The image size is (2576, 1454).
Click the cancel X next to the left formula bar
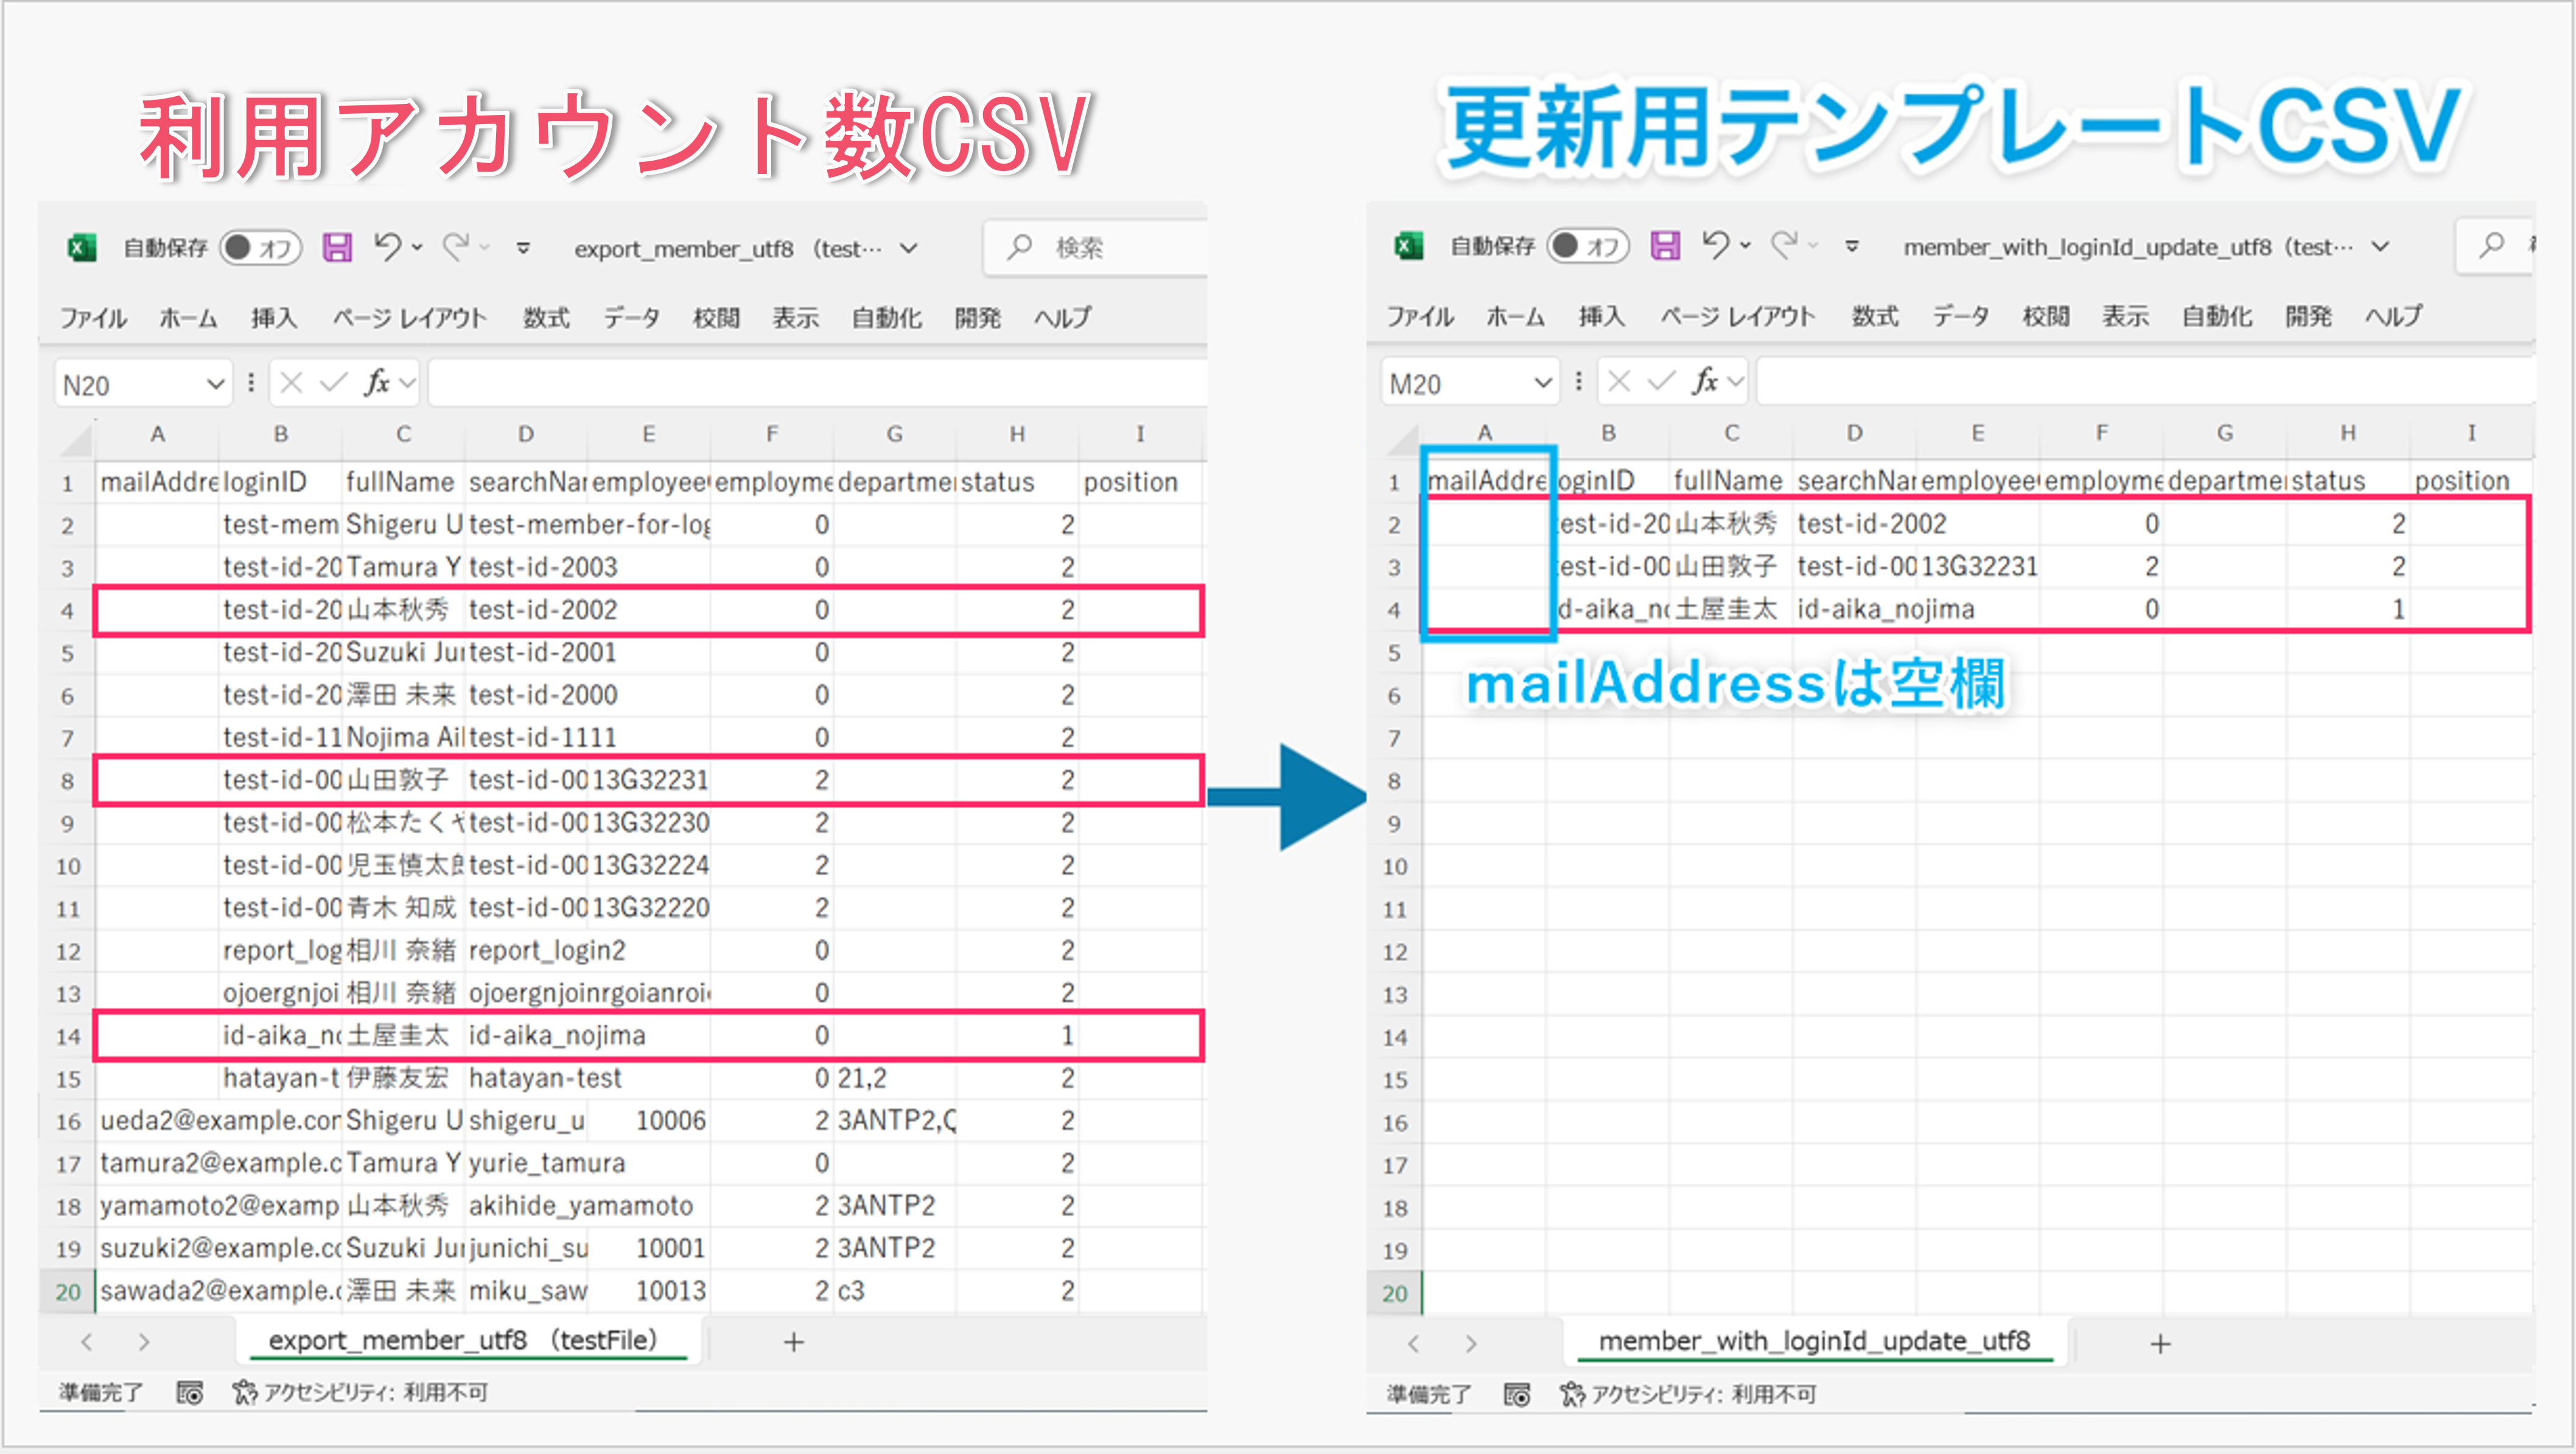[x=291, y=383]
